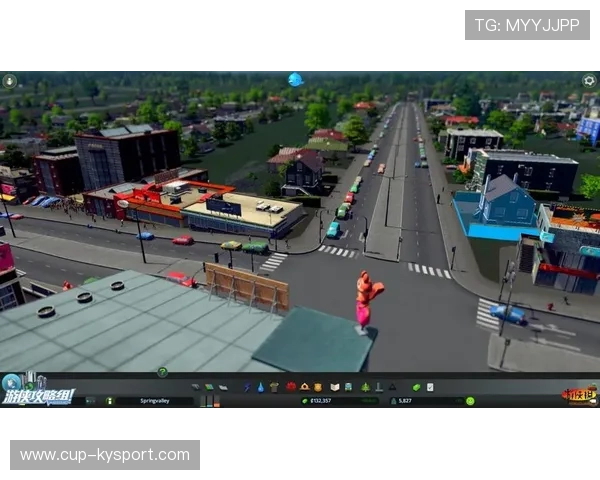Image resolution: width=600 pixels, height=480 pixels.
Task: Open the Fire department menu
Action: 305,387
